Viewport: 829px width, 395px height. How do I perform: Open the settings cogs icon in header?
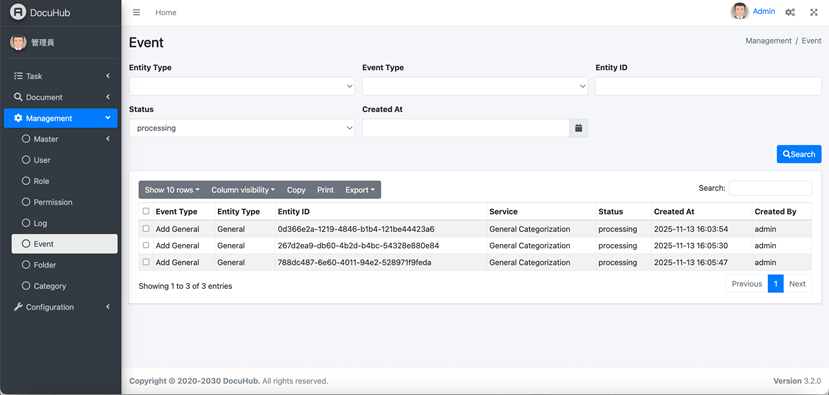click(790, 12)
